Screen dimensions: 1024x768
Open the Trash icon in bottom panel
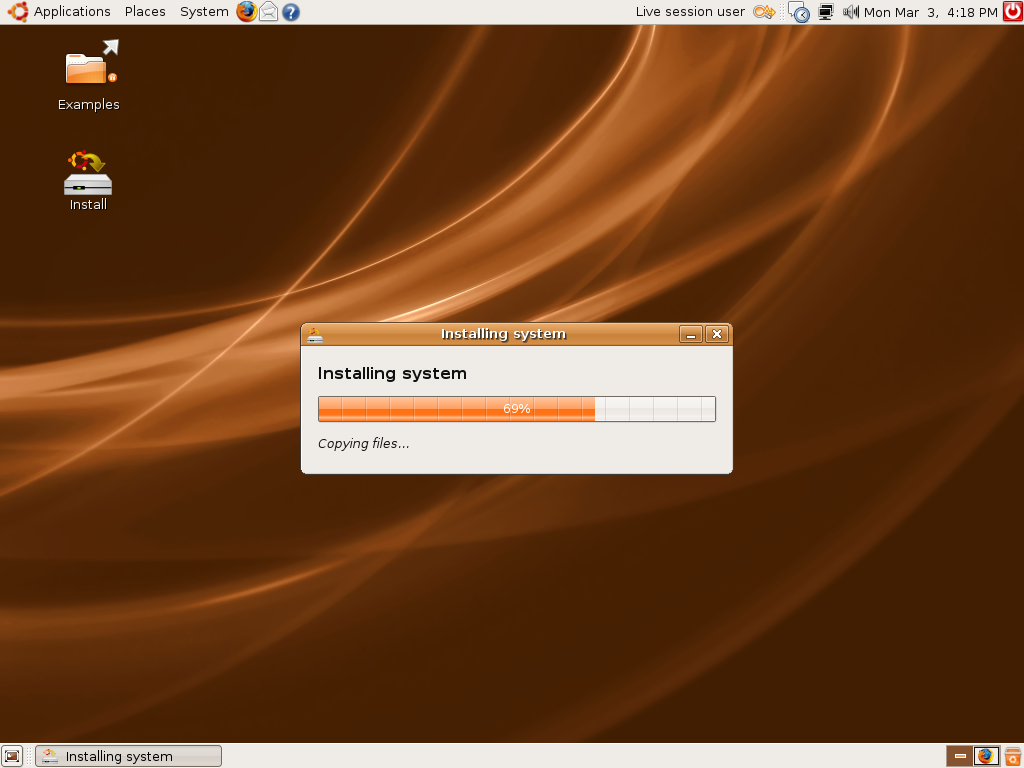coord(1013,756)
